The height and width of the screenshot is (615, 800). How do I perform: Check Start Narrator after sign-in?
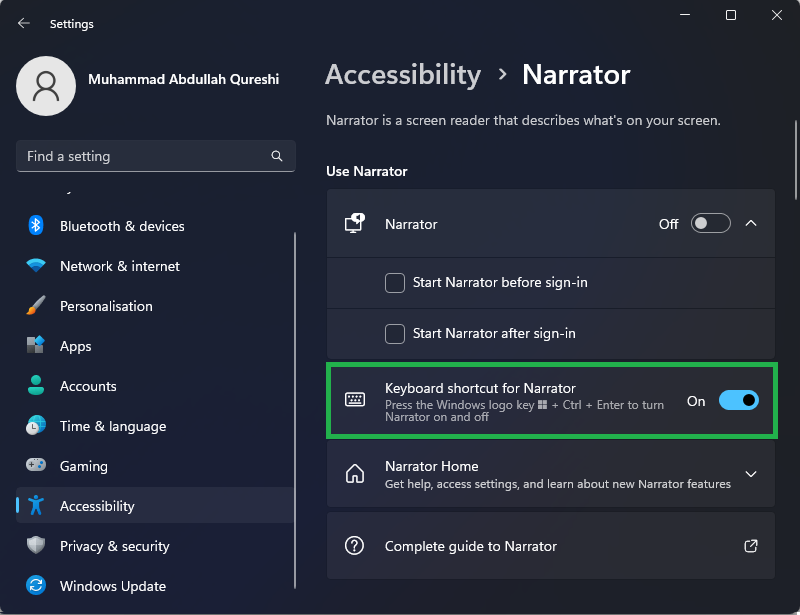tap(395, 334)
